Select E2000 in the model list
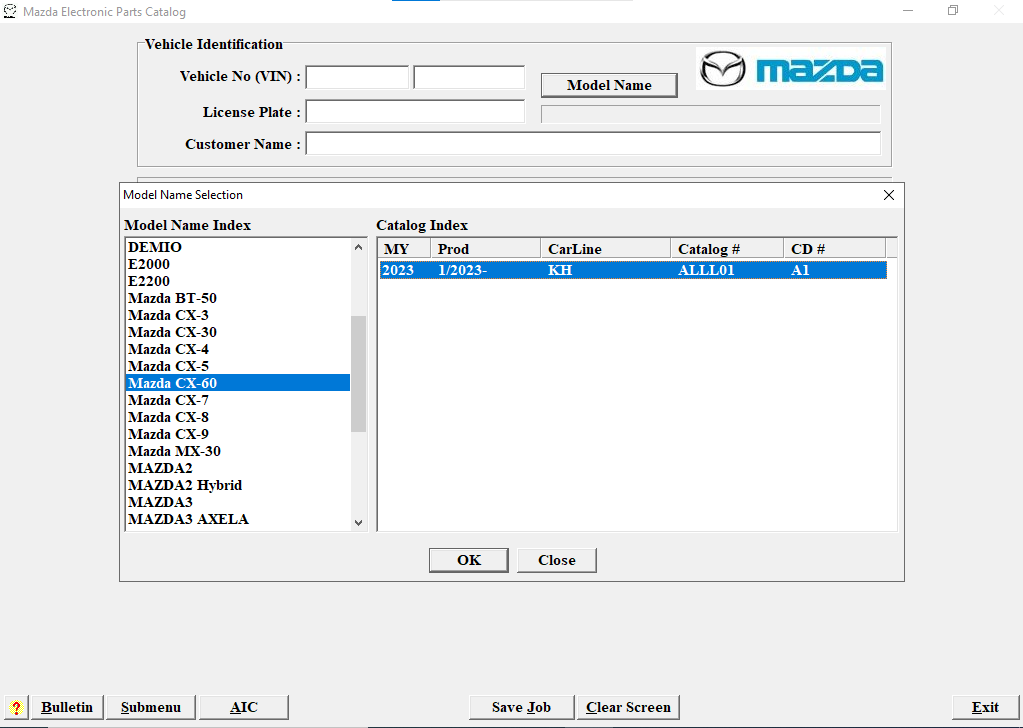Screen dimensions: 1023x728 (x=237, y=264)
